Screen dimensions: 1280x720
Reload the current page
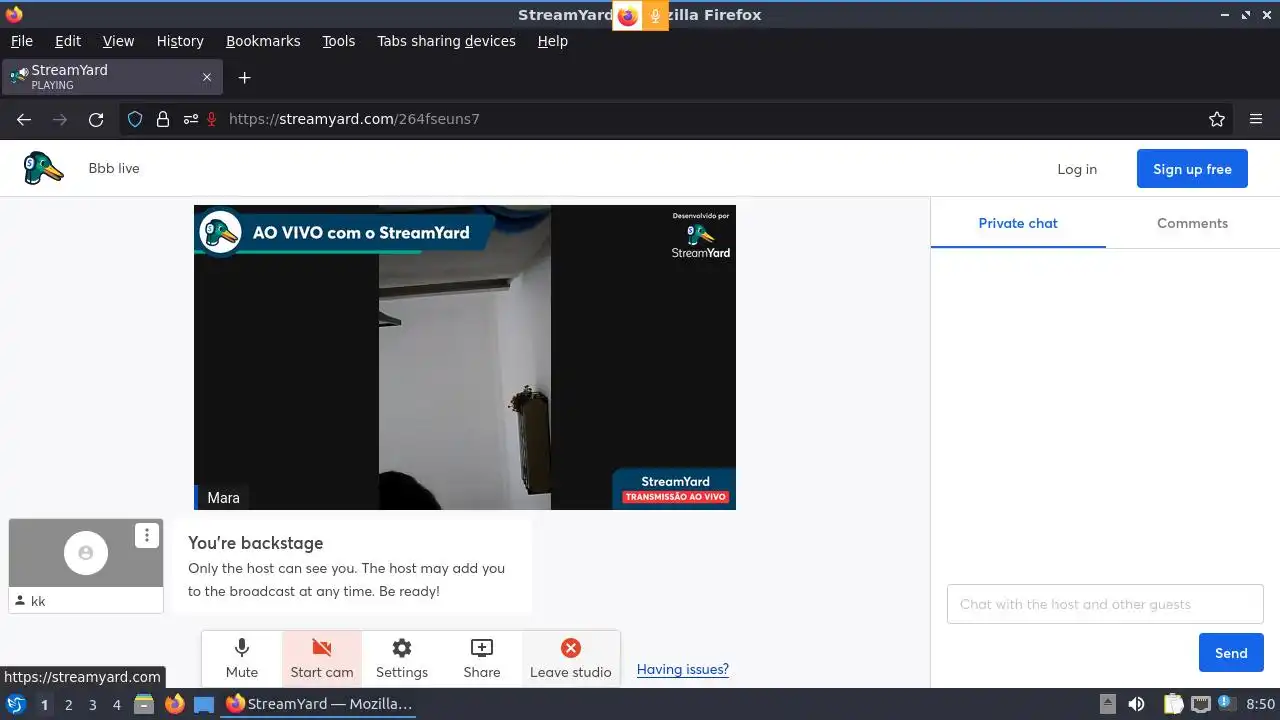(x=96, y=119)
